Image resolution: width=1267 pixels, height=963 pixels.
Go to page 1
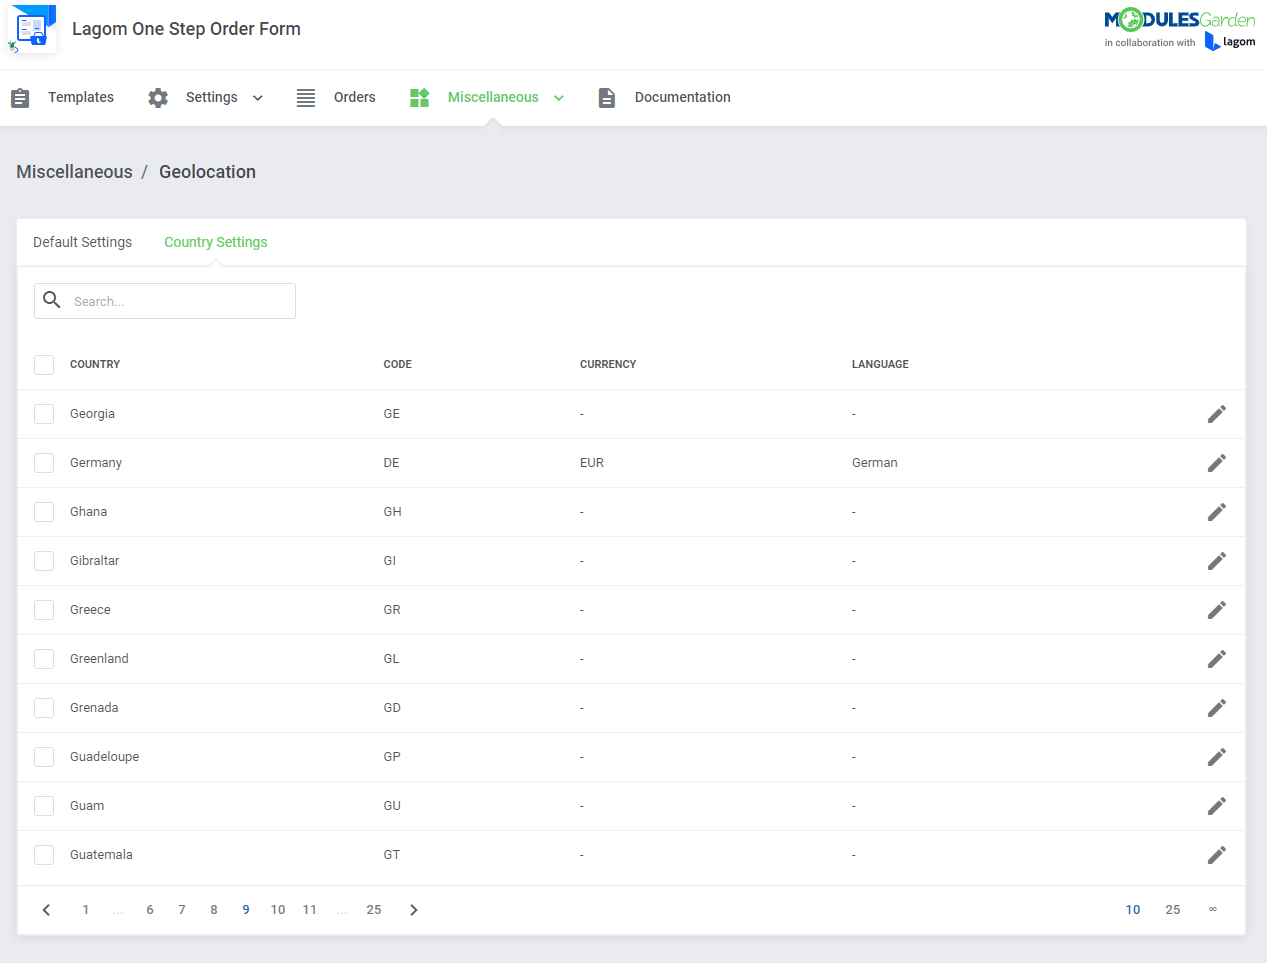(x=86, y=910)
